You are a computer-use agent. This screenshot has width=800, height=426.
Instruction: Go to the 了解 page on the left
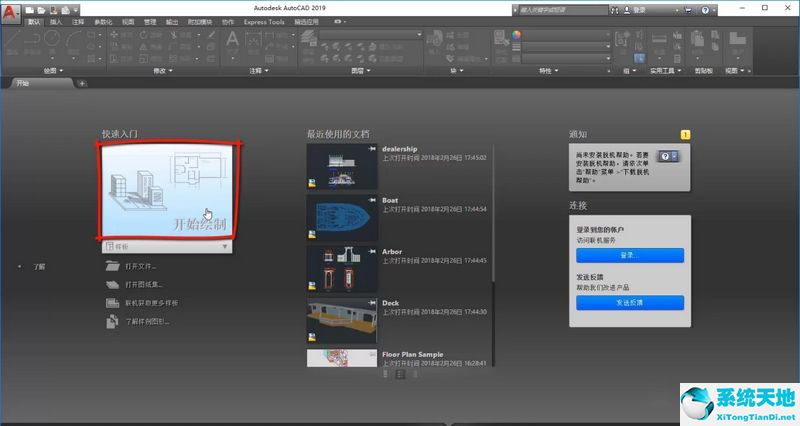[39, 266]
